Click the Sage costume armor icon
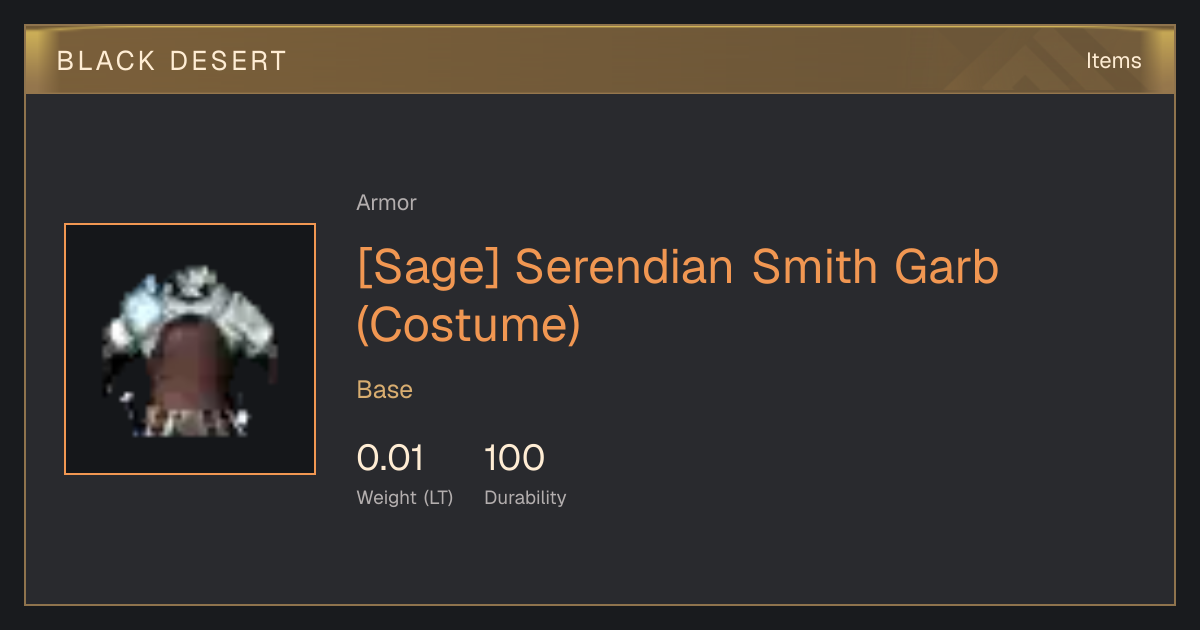This screenshot has height=630, width=1200. pos(190,350)
